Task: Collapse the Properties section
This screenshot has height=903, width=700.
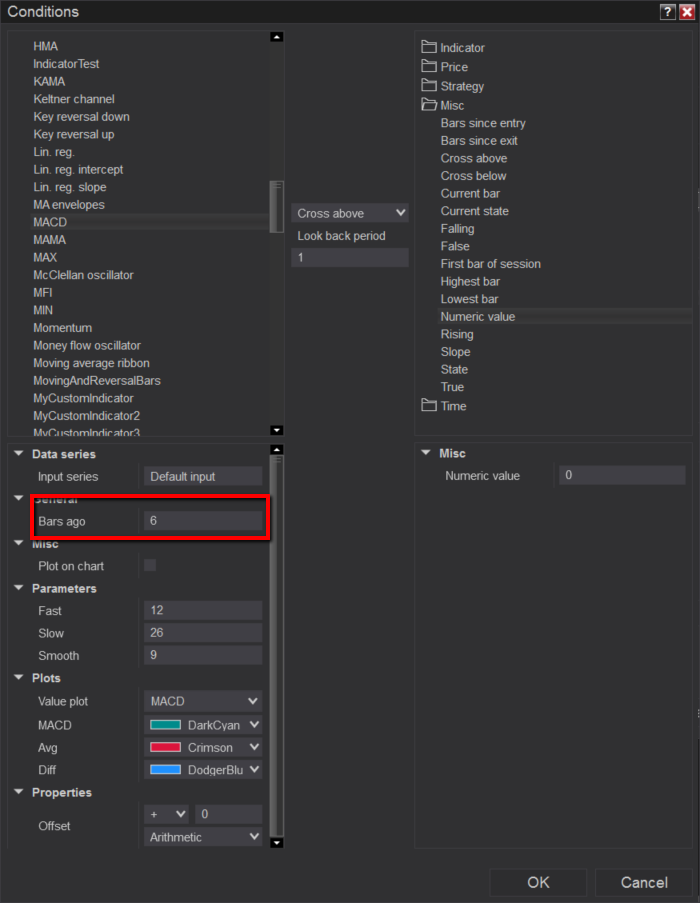Action: (18, 792)
